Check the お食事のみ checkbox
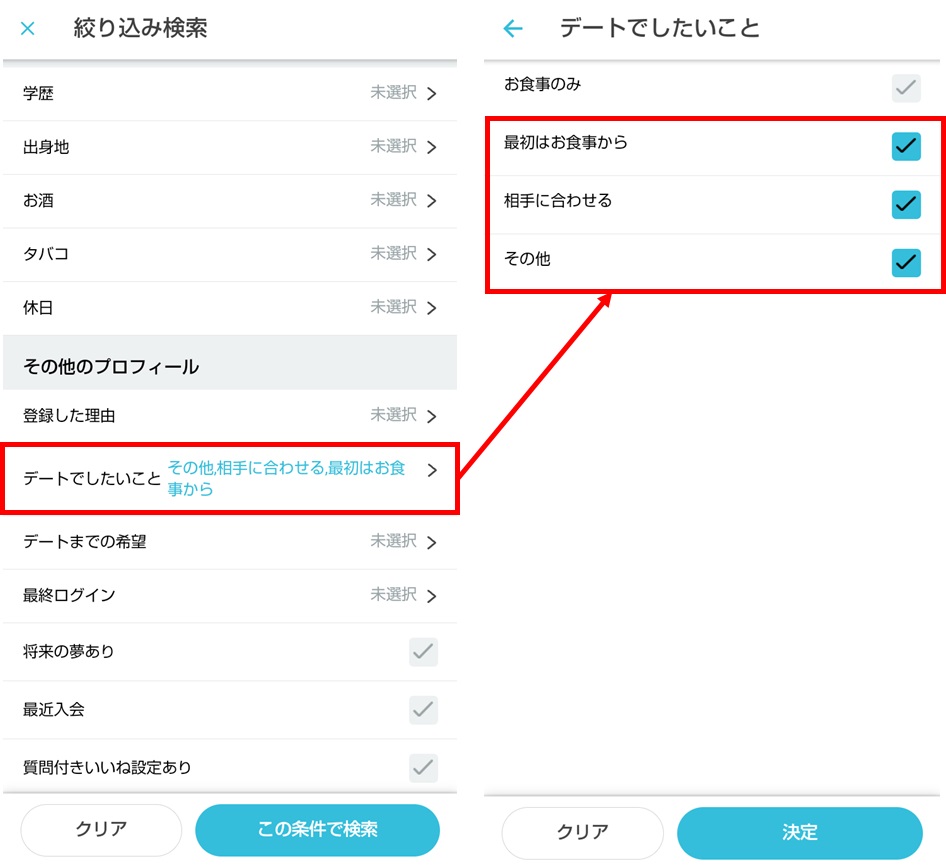Screen dimensions: 946x866 pyautogui.click(x=905, y=88)
